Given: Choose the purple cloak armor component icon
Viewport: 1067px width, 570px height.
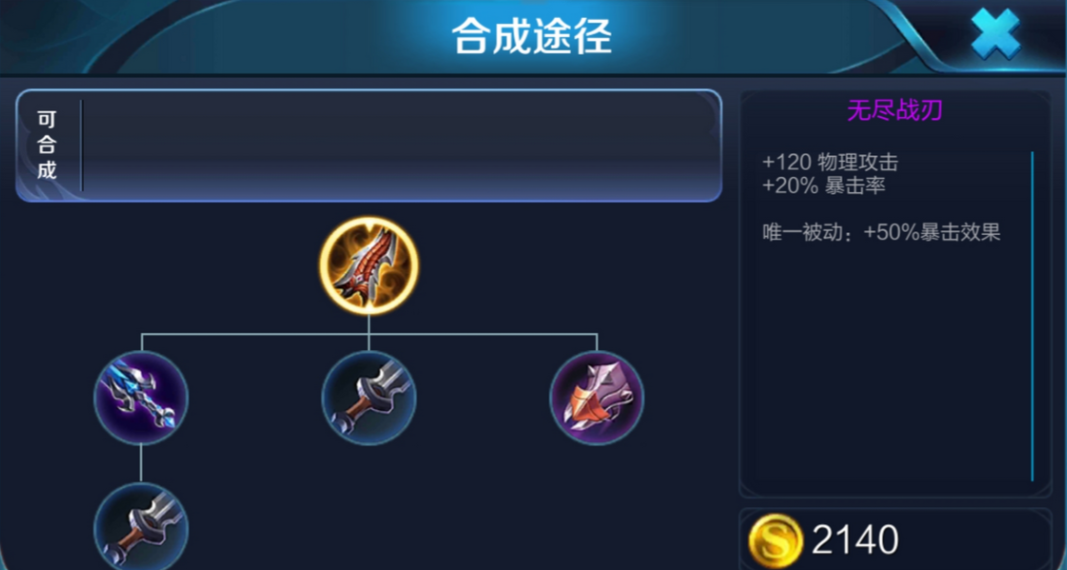Looking at the screenshot, I should point(597,398).
